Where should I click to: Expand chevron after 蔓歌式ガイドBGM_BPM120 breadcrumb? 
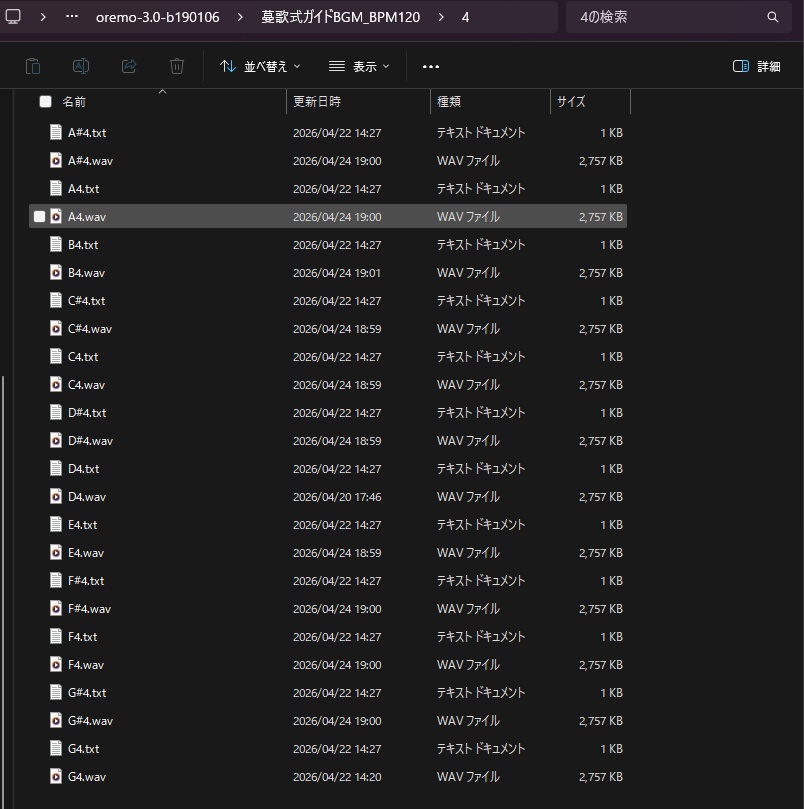point(441,17)
